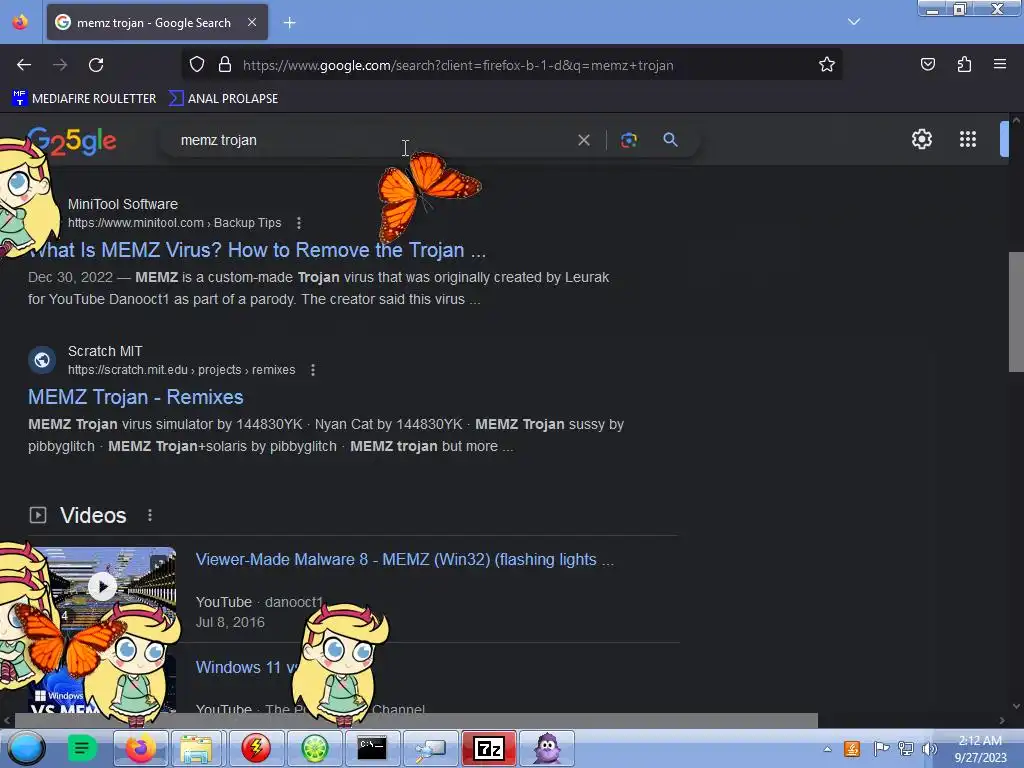This screenshot has width=1024, height=768.
Task: Open MEDIAFIRE ROULETTER bookmark
Action: pos(84,99)
